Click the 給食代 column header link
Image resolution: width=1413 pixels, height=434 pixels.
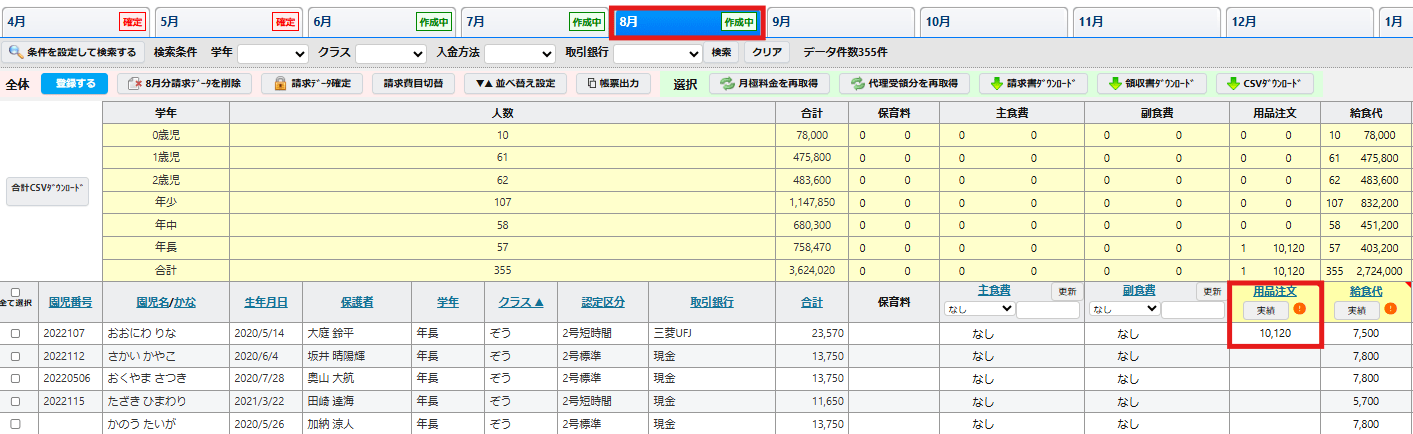(x=1366, y=291)
